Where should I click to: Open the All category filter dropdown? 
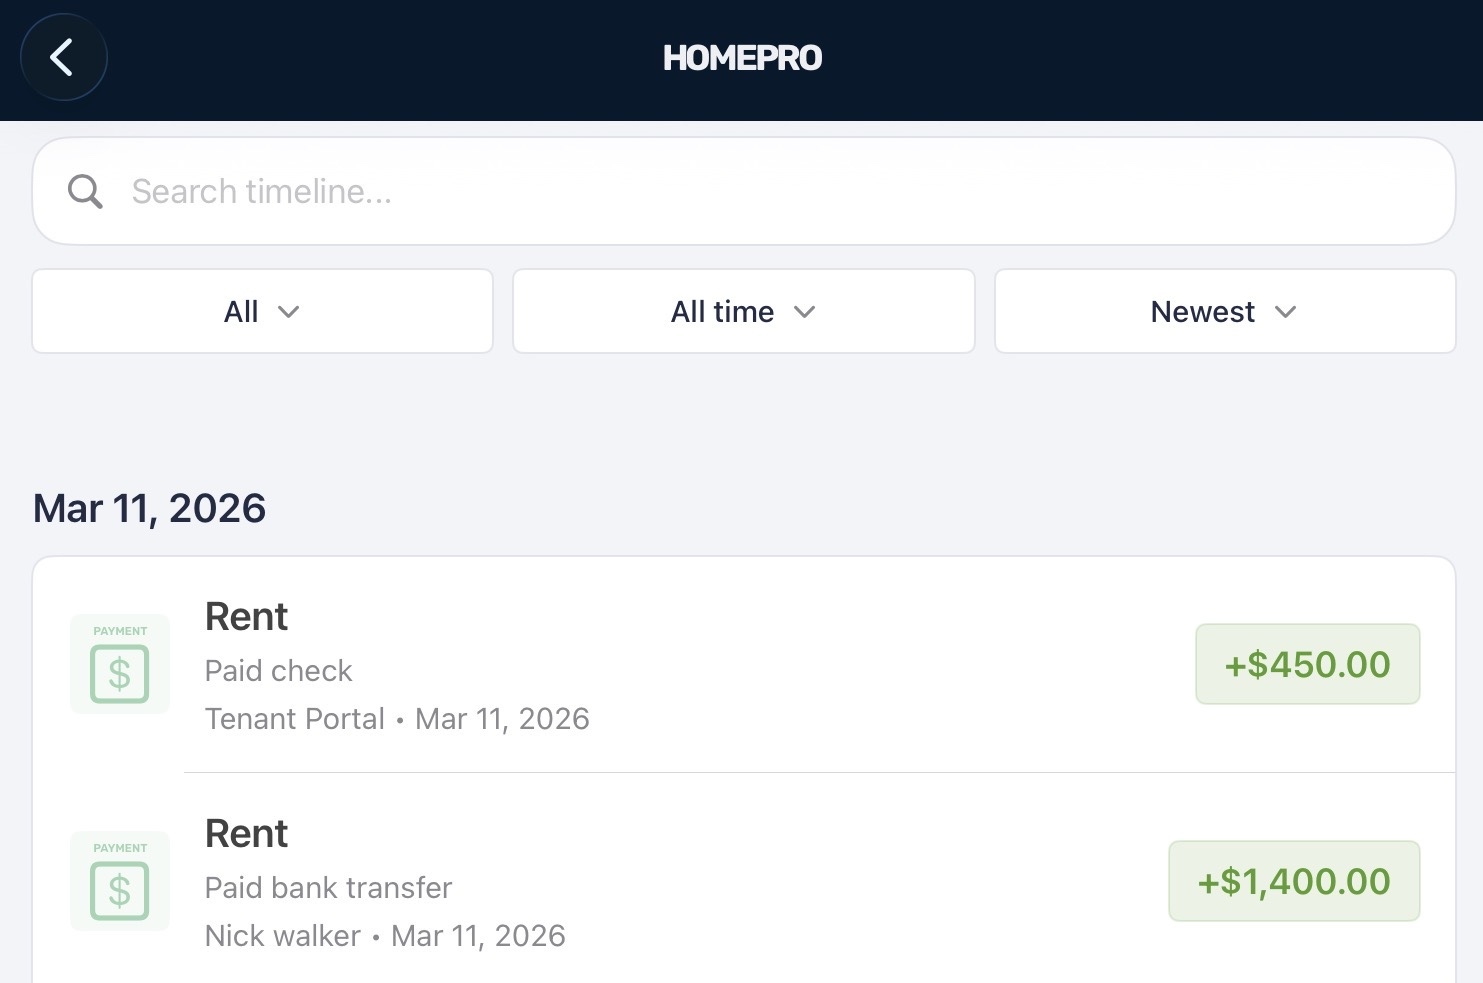tap(262, 311)
